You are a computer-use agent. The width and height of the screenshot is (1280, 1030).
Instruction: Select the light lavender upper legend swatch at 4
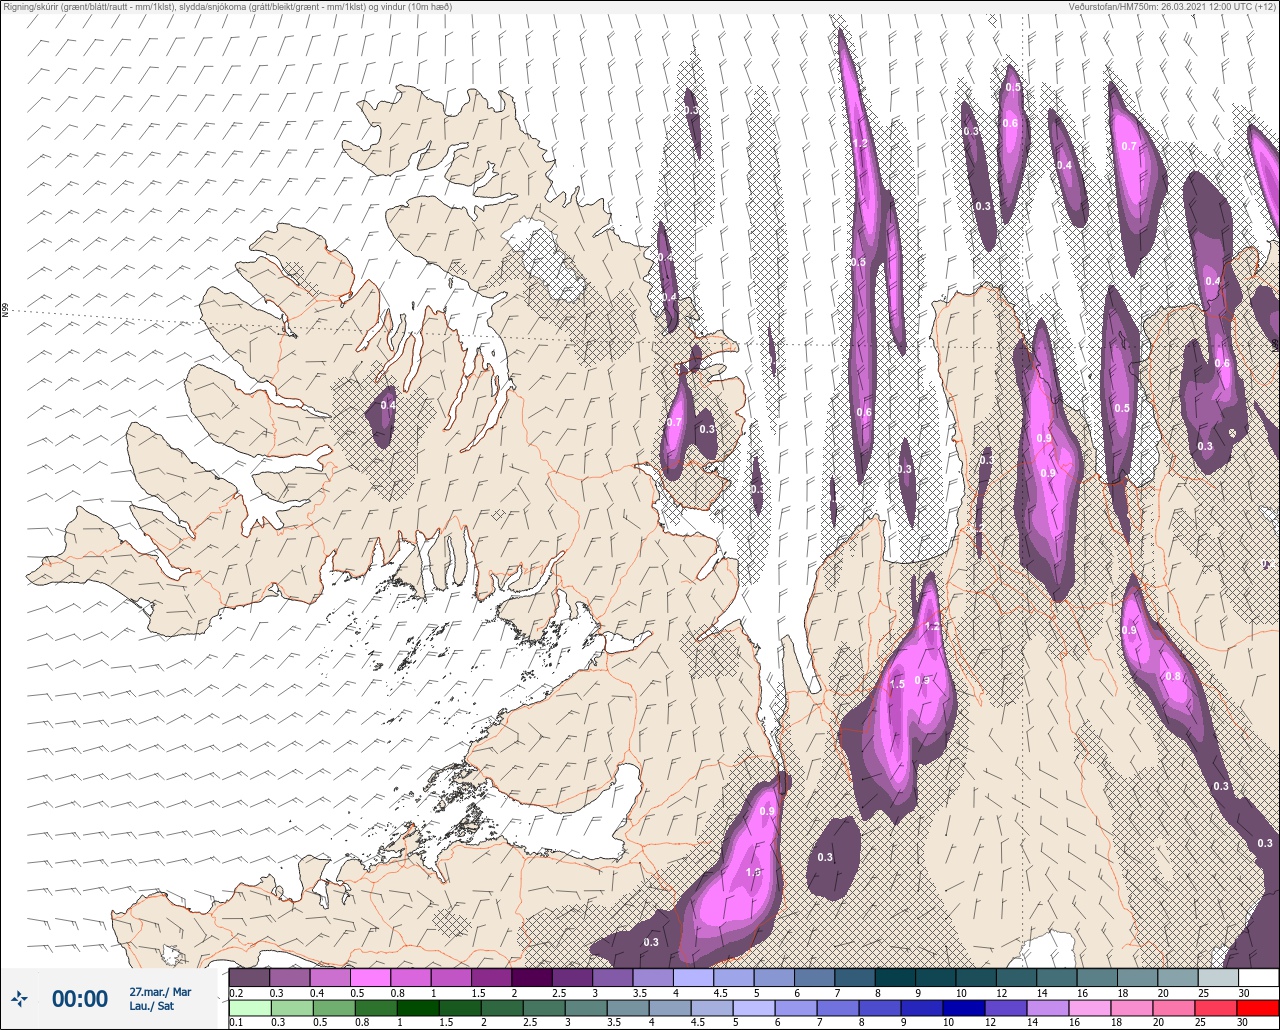693,977
